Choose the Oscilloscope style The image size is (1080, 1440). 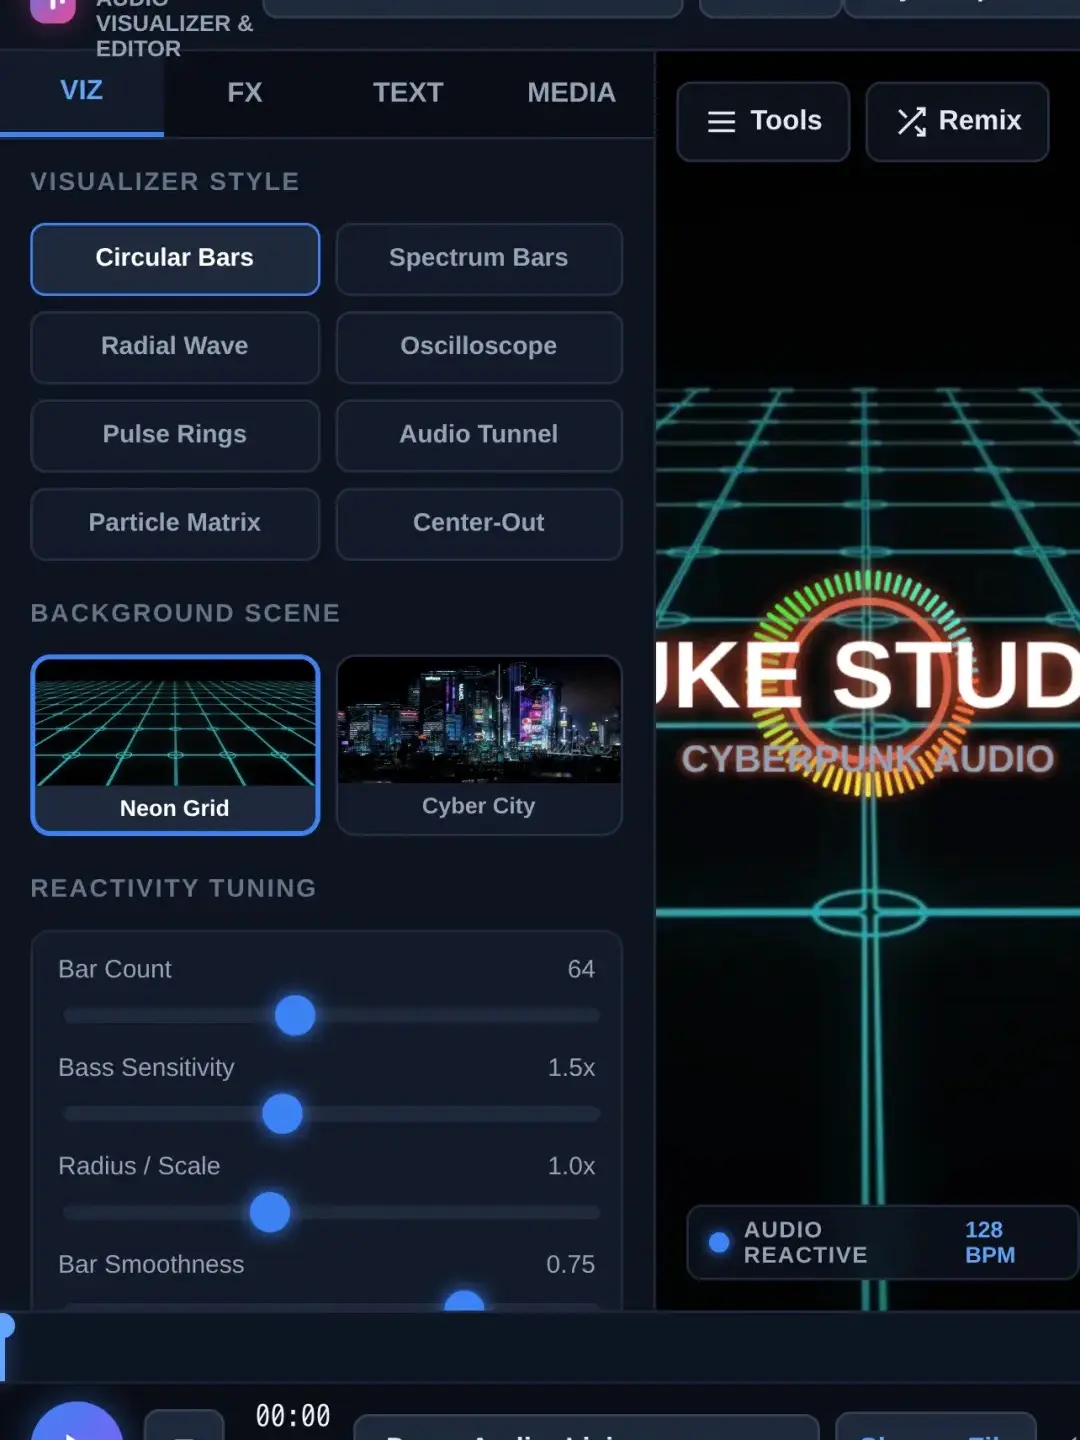(479, 347)
